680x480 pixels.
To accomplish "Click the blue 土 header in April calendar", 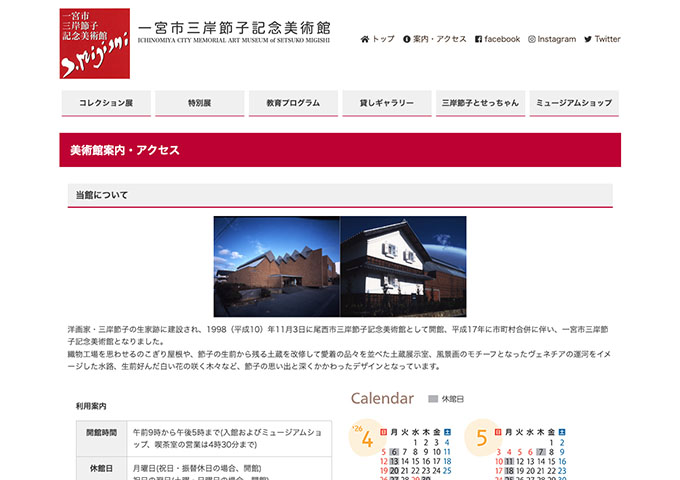I will (x=448, y=432).
